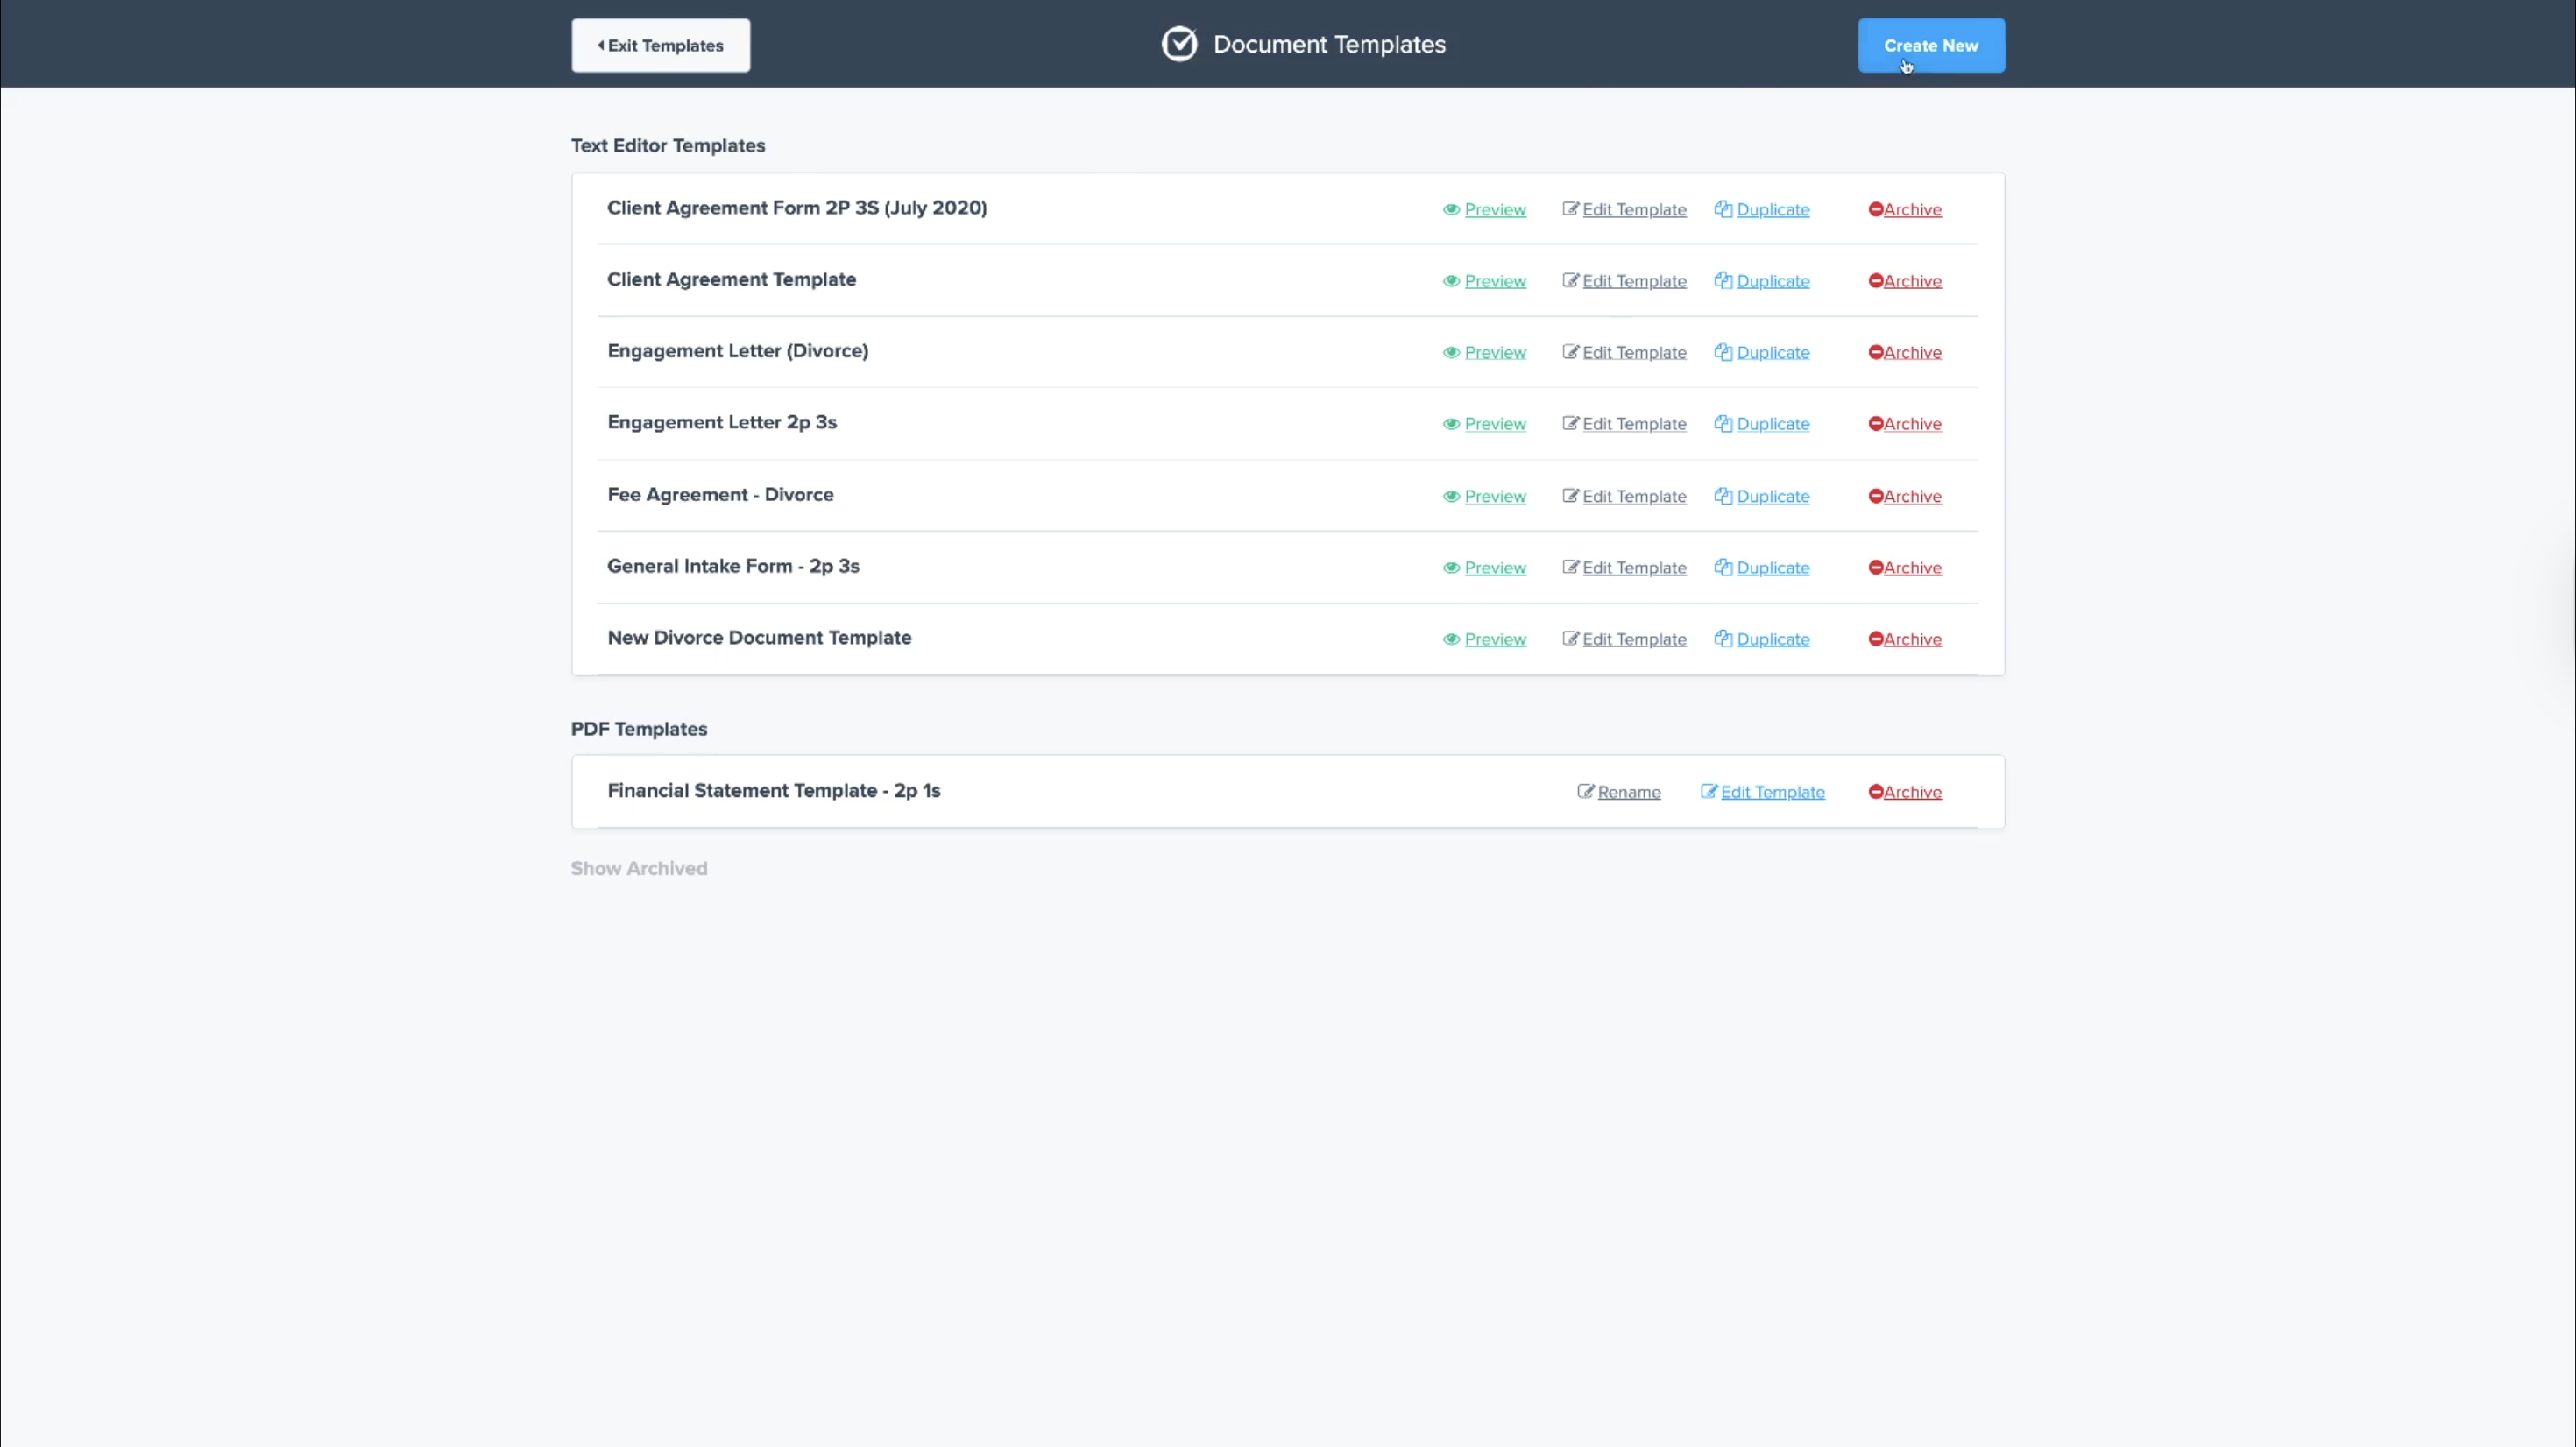Click red archive icon for Financial Statement Template

1876,792
